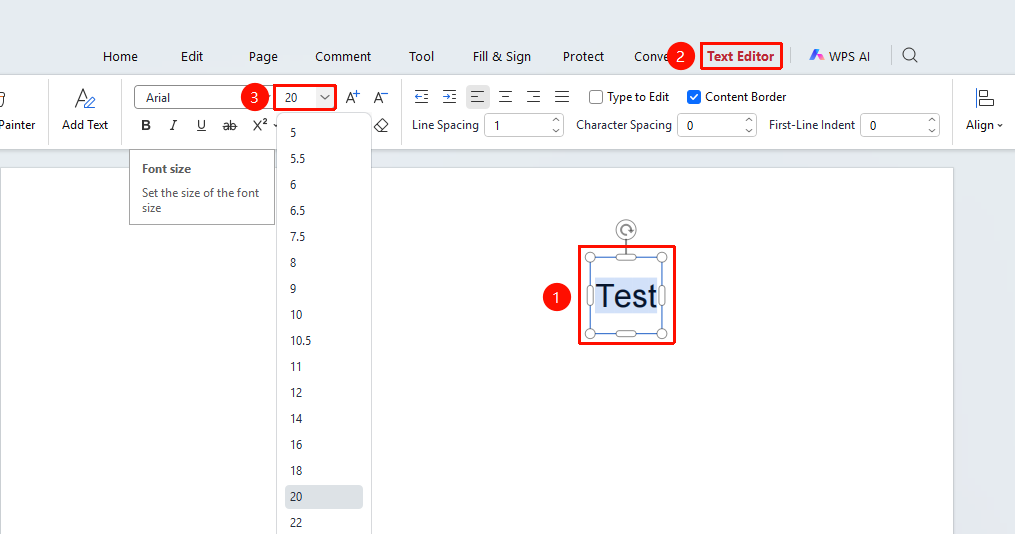Choose font size 6
Viewport: 1015px width, 534px height.
(324, 184)
